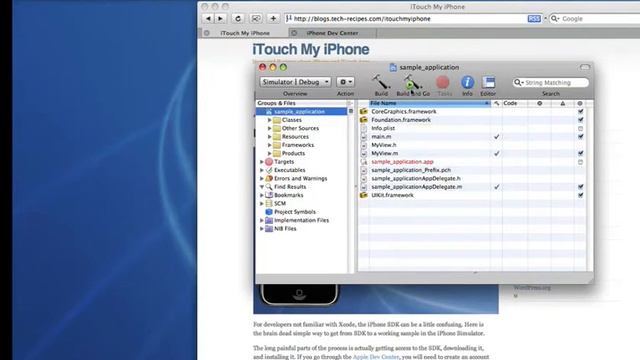Click the target bullseye column header

coord(580,103)
